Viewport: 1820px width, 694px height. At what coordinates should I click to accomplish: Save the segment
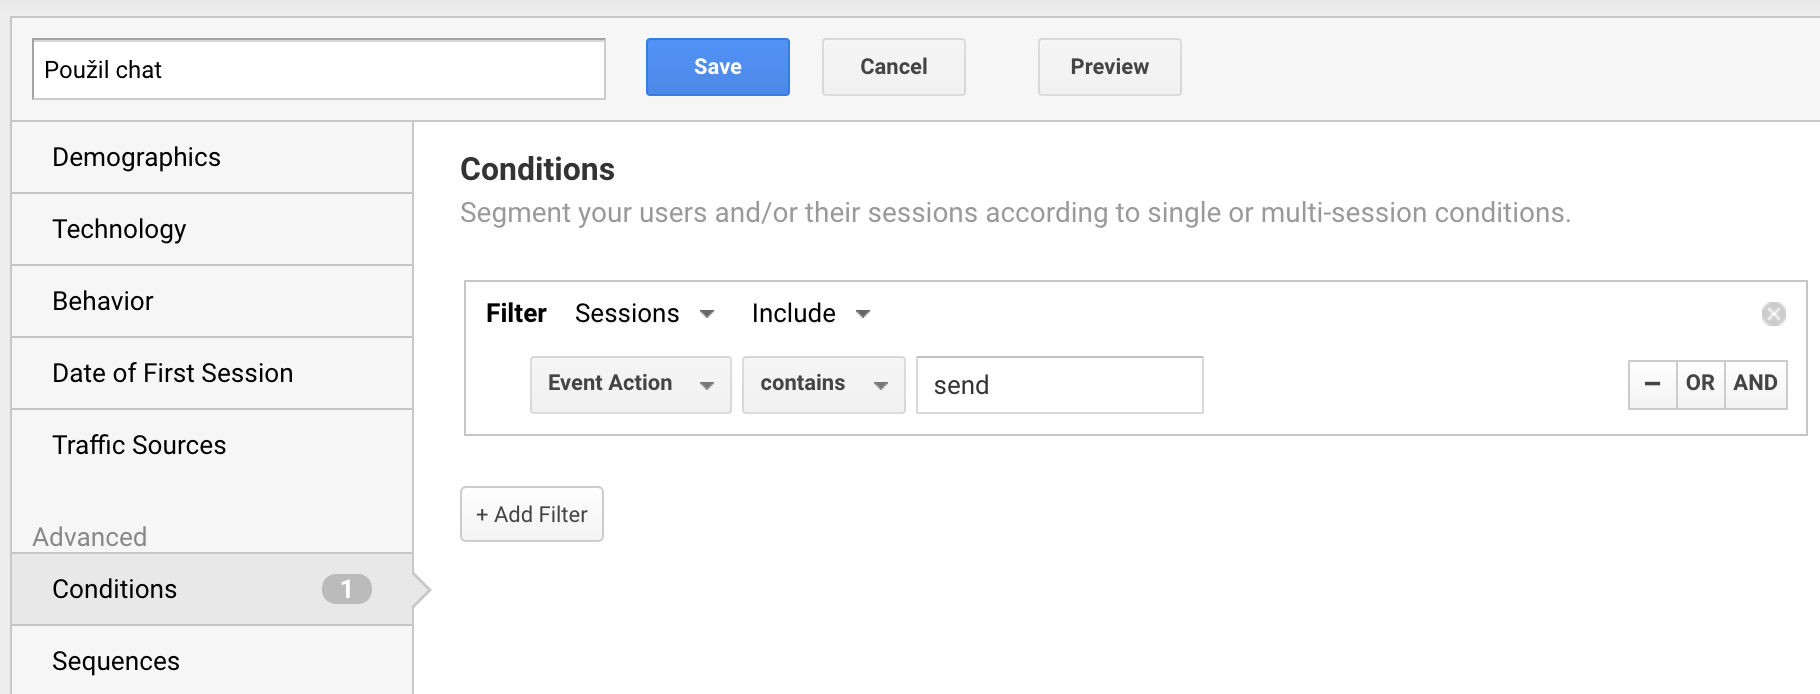(717, 67)
